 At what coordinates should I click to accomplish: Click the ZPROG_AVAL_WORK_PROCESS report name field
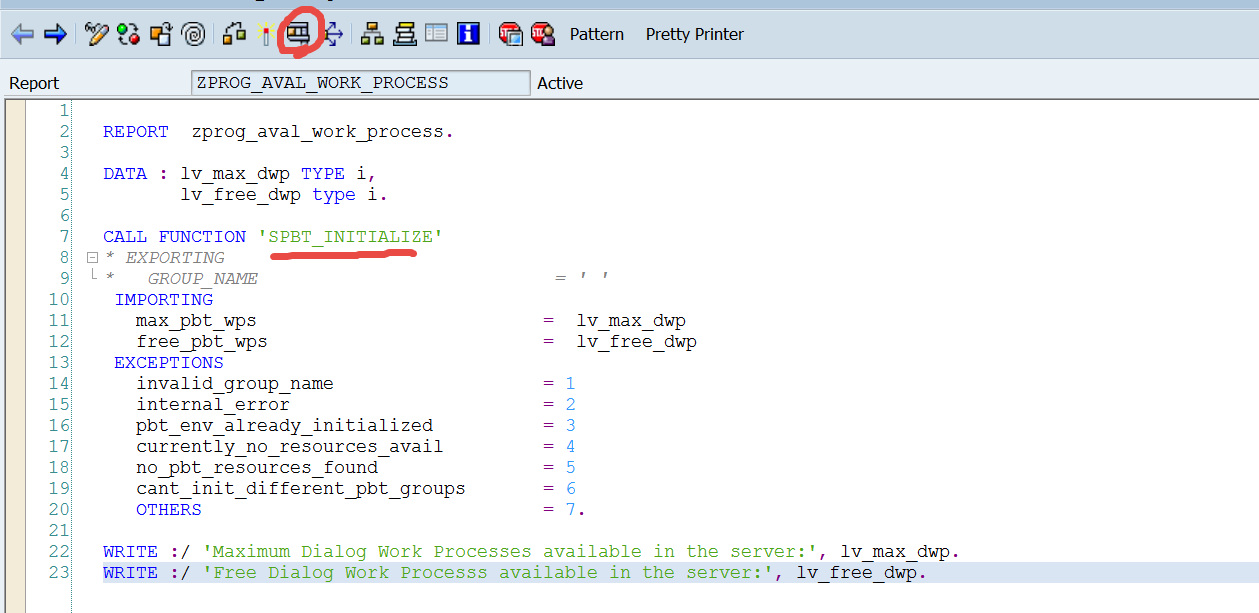click(x=360, y=82)
